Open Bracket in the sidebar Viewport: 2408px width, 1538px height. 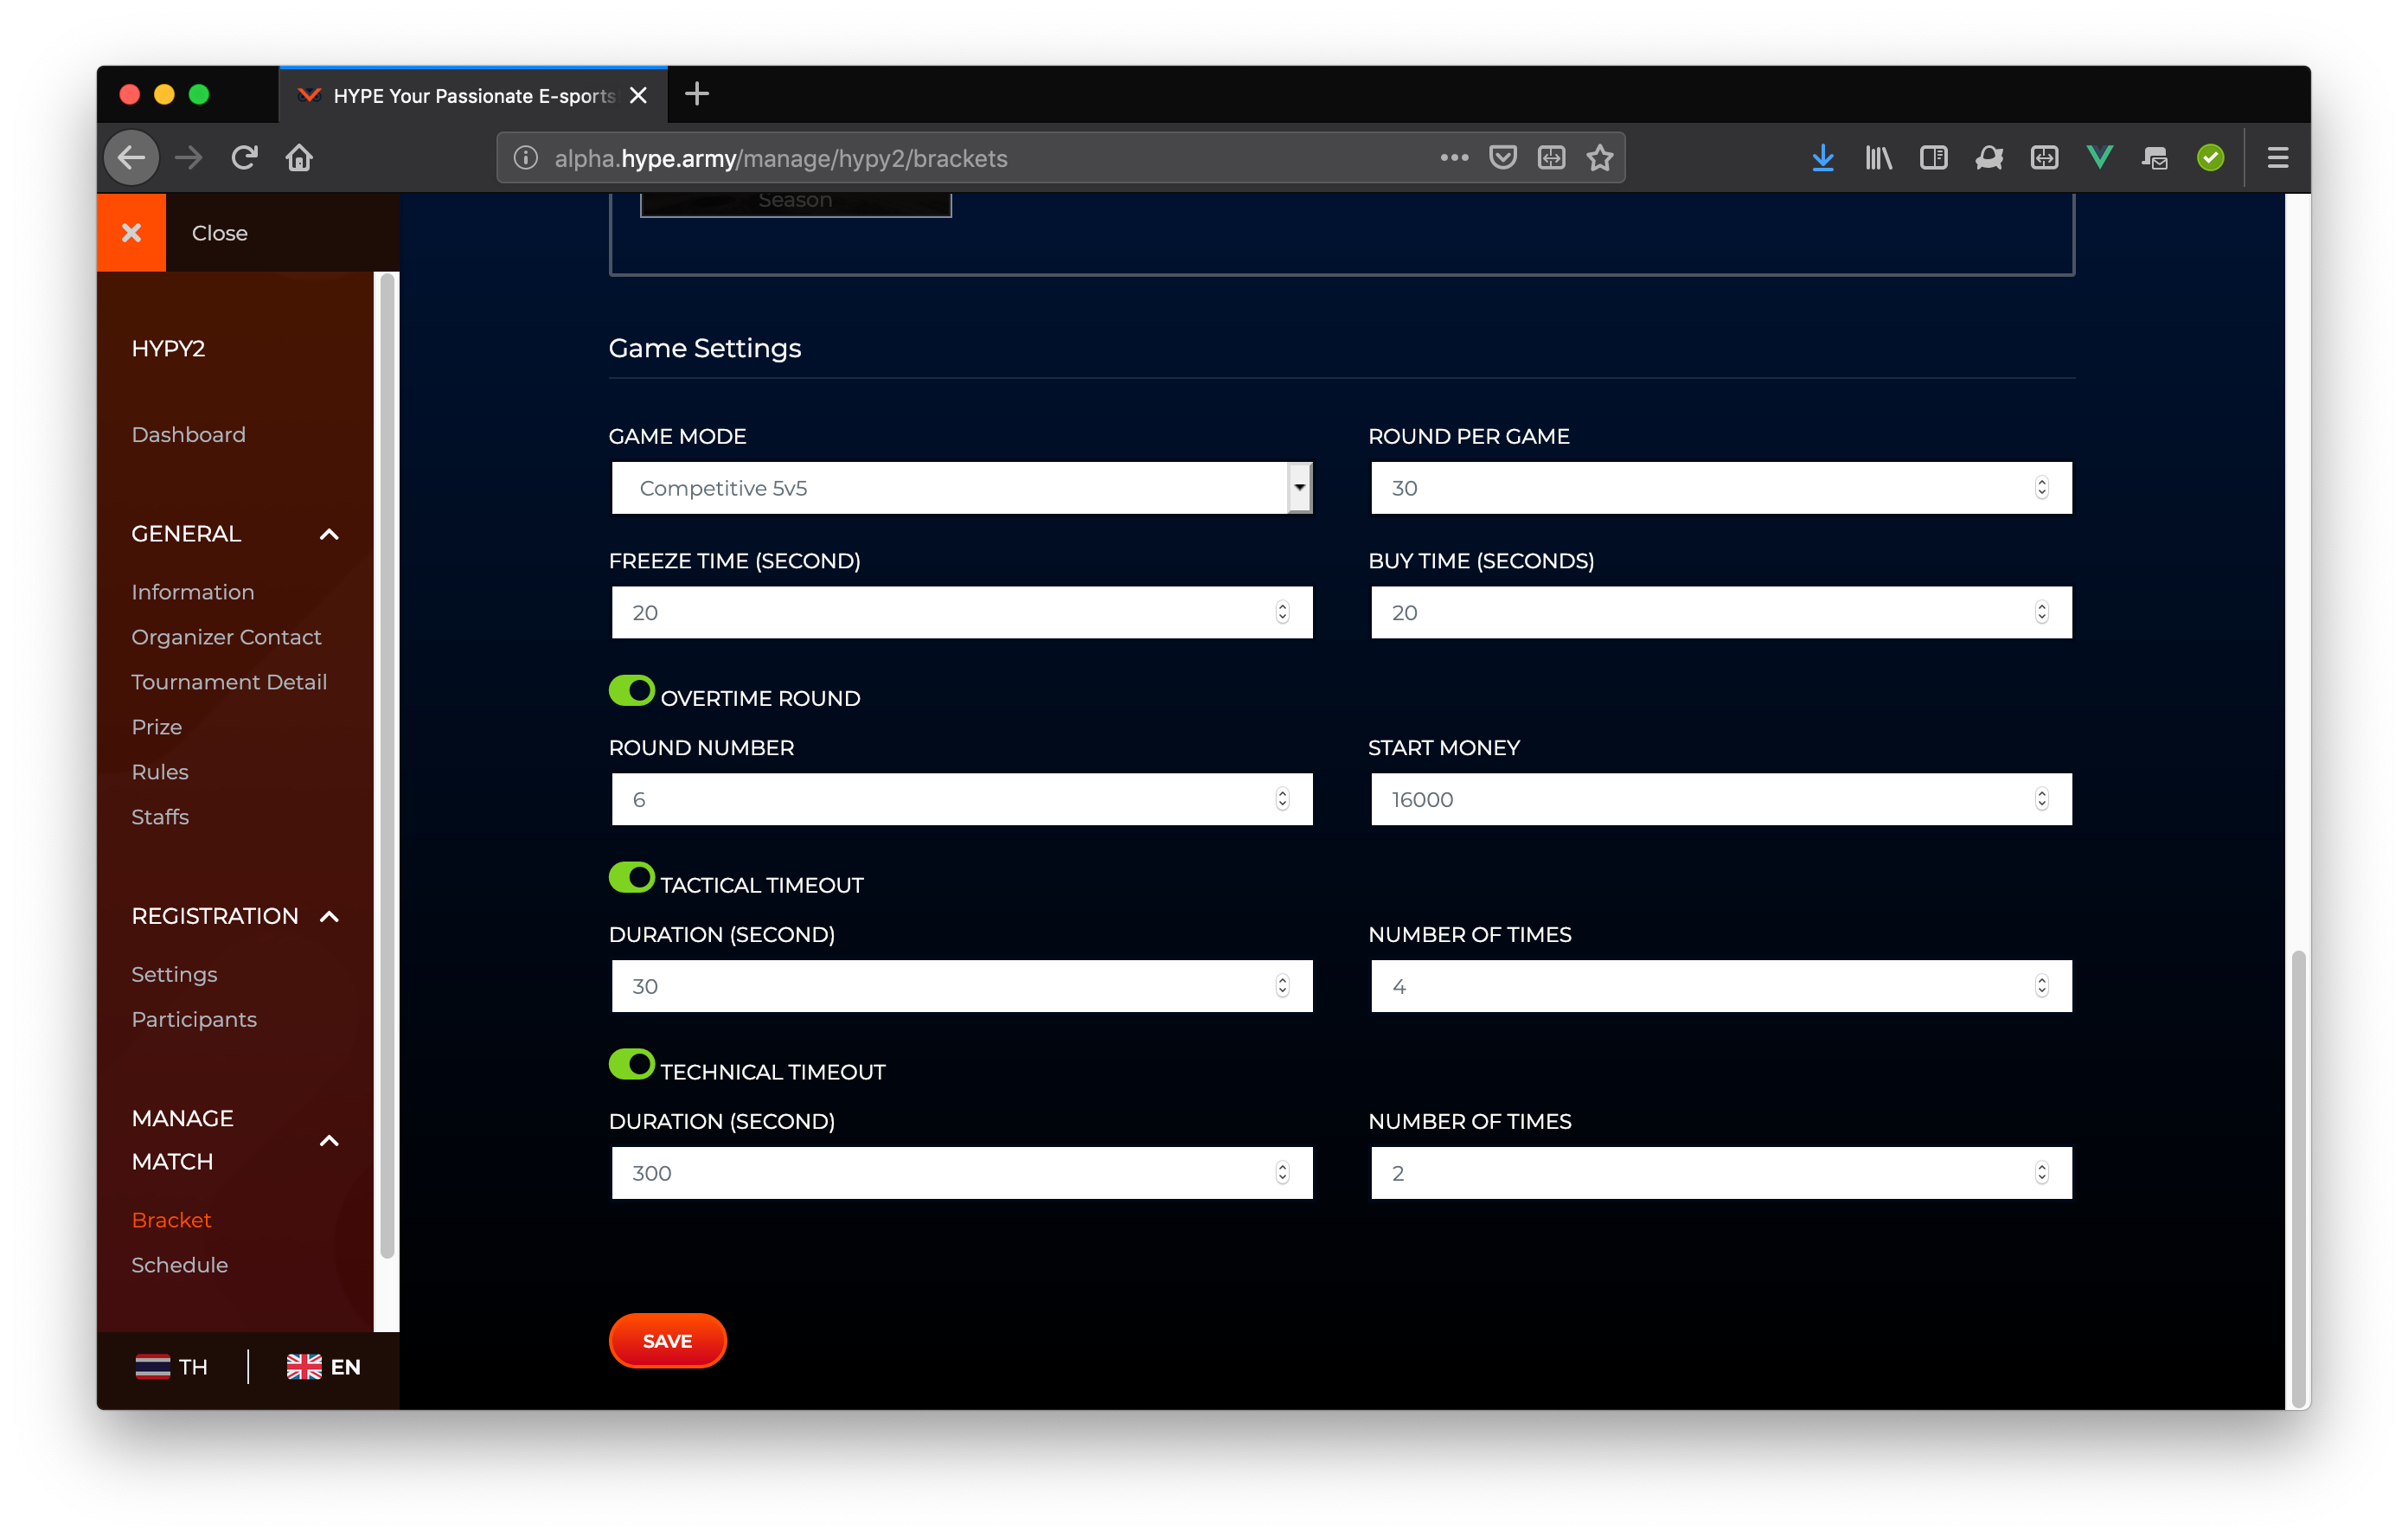171,1220
